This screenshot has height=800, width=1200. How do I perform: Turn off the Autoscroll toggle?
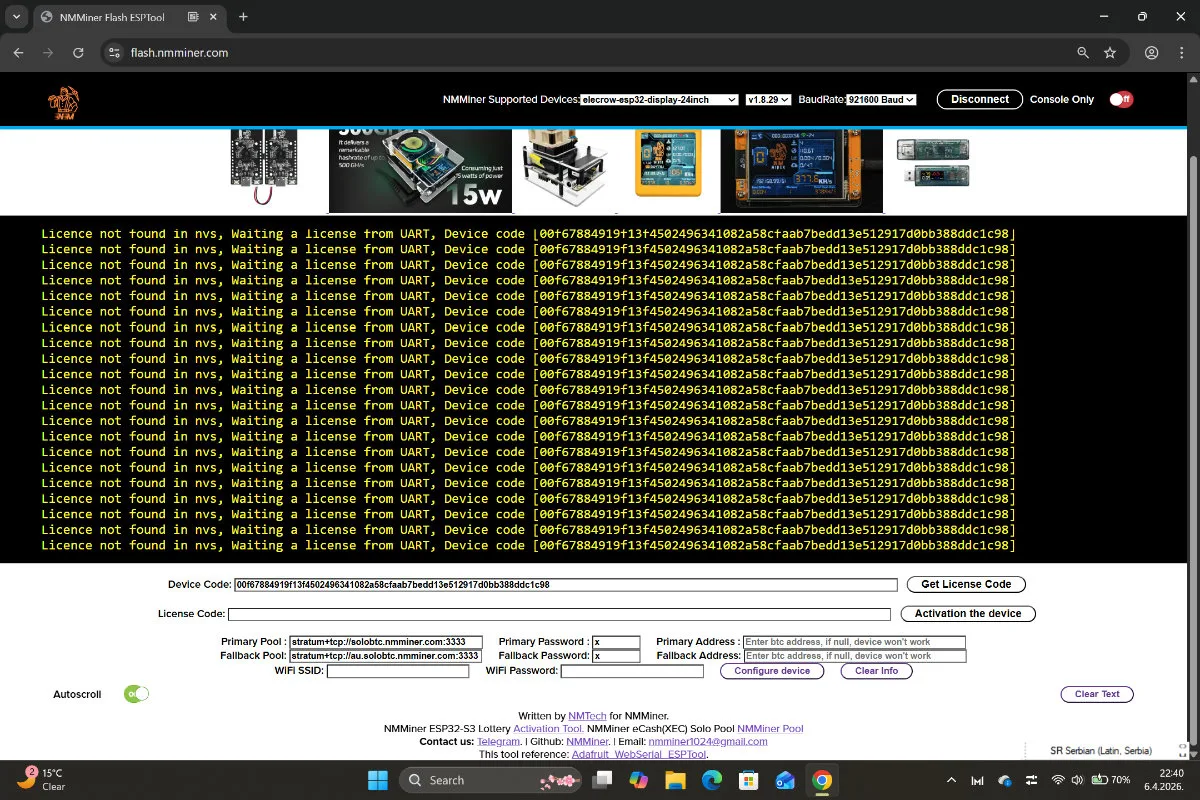[x=136, y=694]
